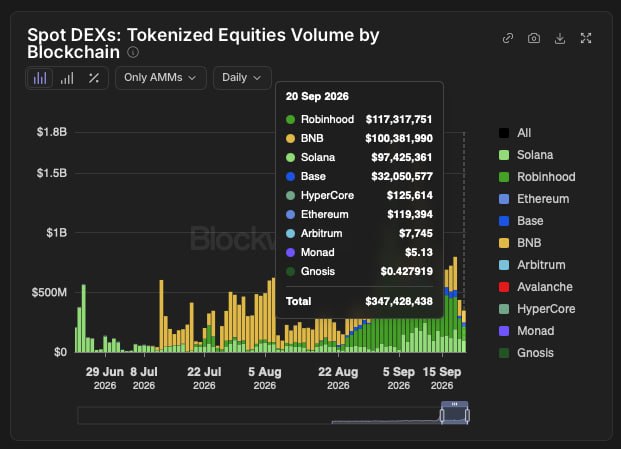Image resolution: width=621 pixels, height=449 pixels.
Task: Open the Only AMMs dropdown
Action: (x=160, y=78)
